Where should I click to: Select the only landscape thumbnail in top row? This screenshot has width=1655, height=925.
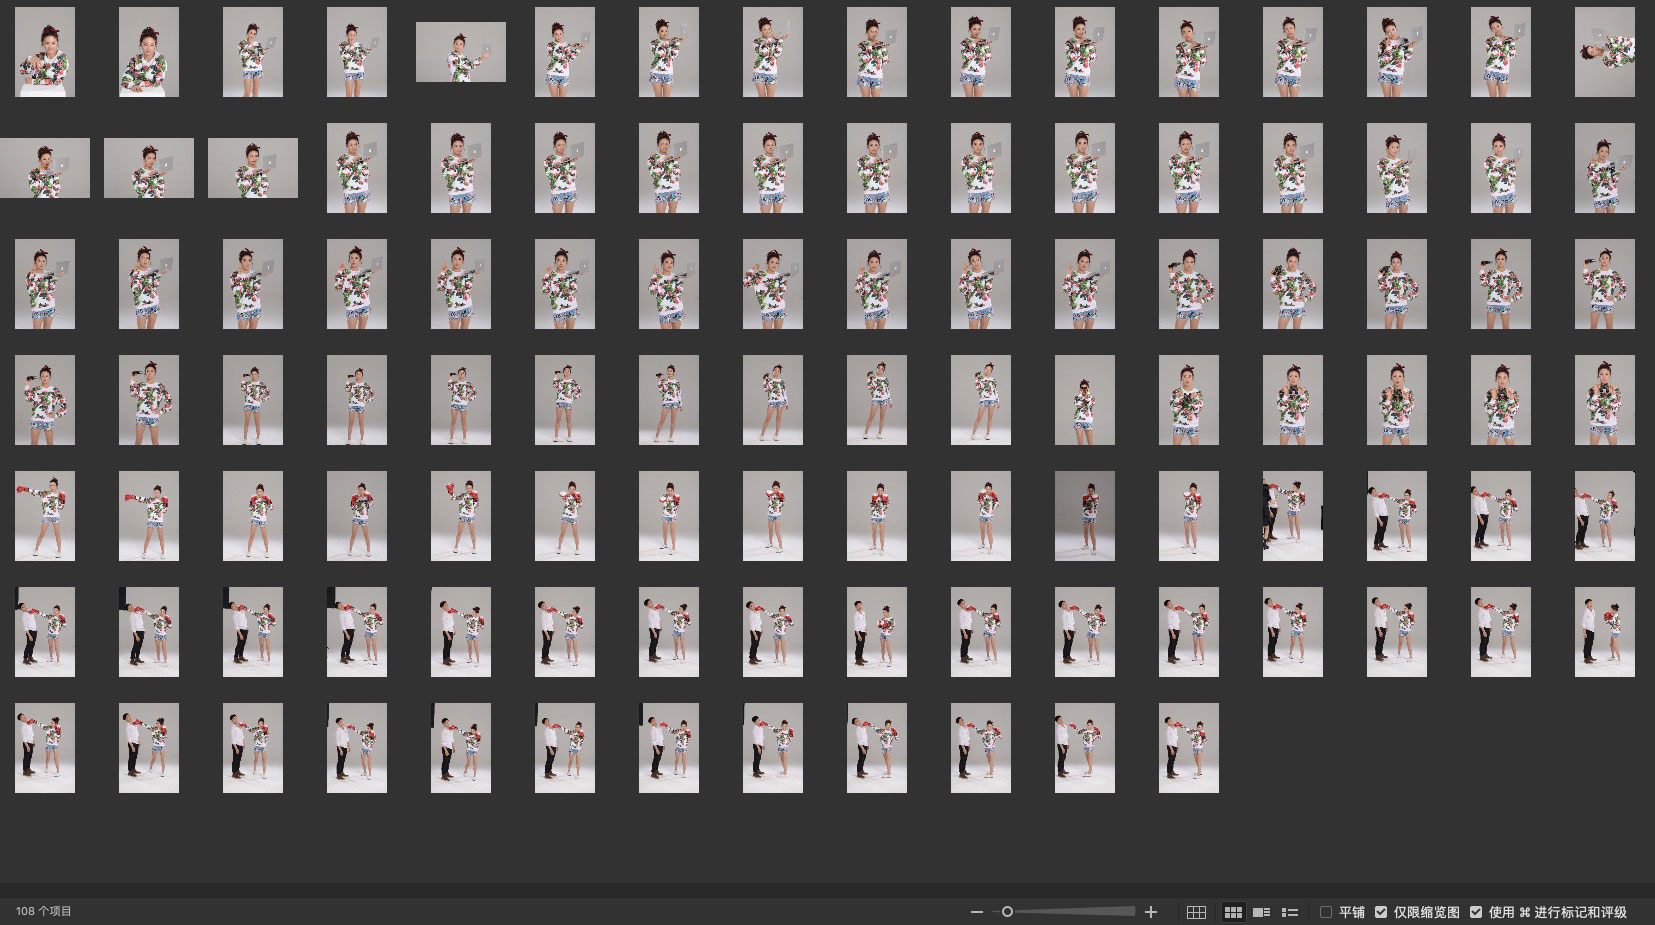(x=461, y=52)
